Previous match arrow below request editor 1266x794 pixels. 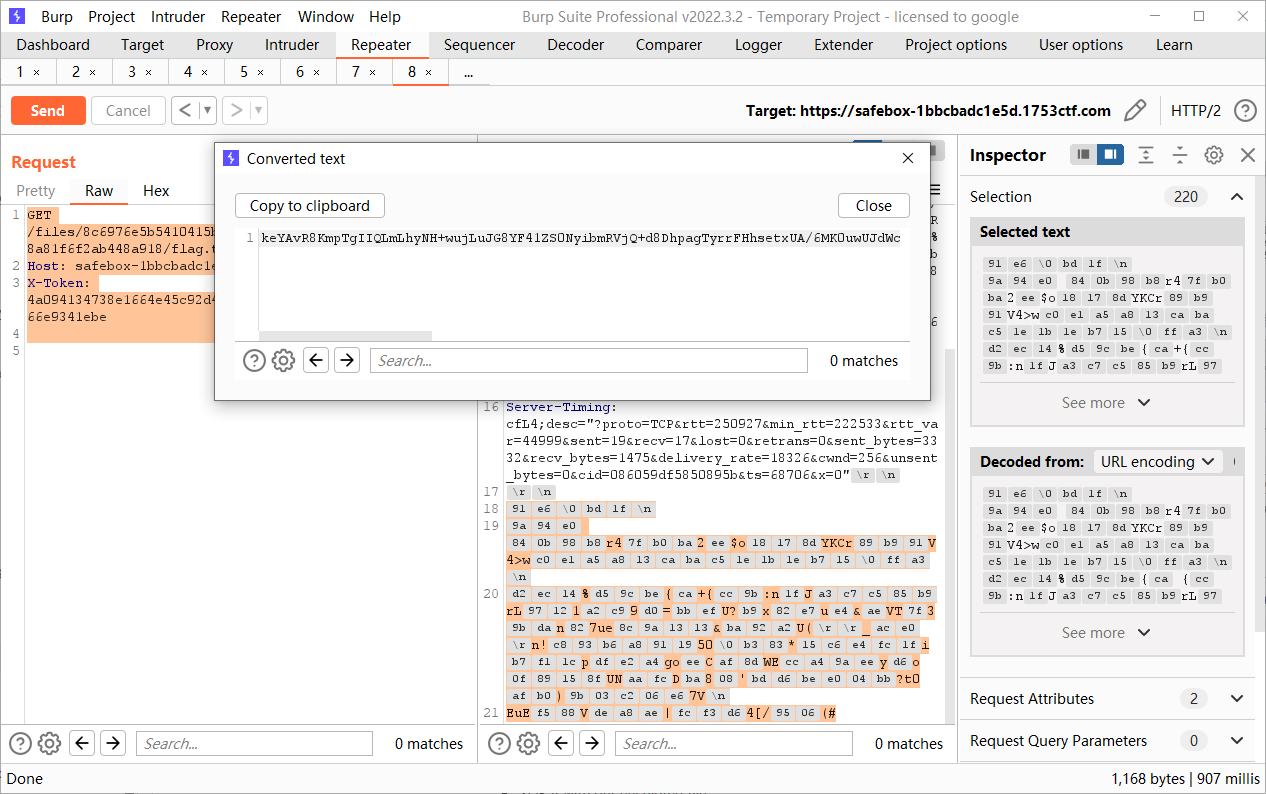pyautogui.click(x=82, y=743)
